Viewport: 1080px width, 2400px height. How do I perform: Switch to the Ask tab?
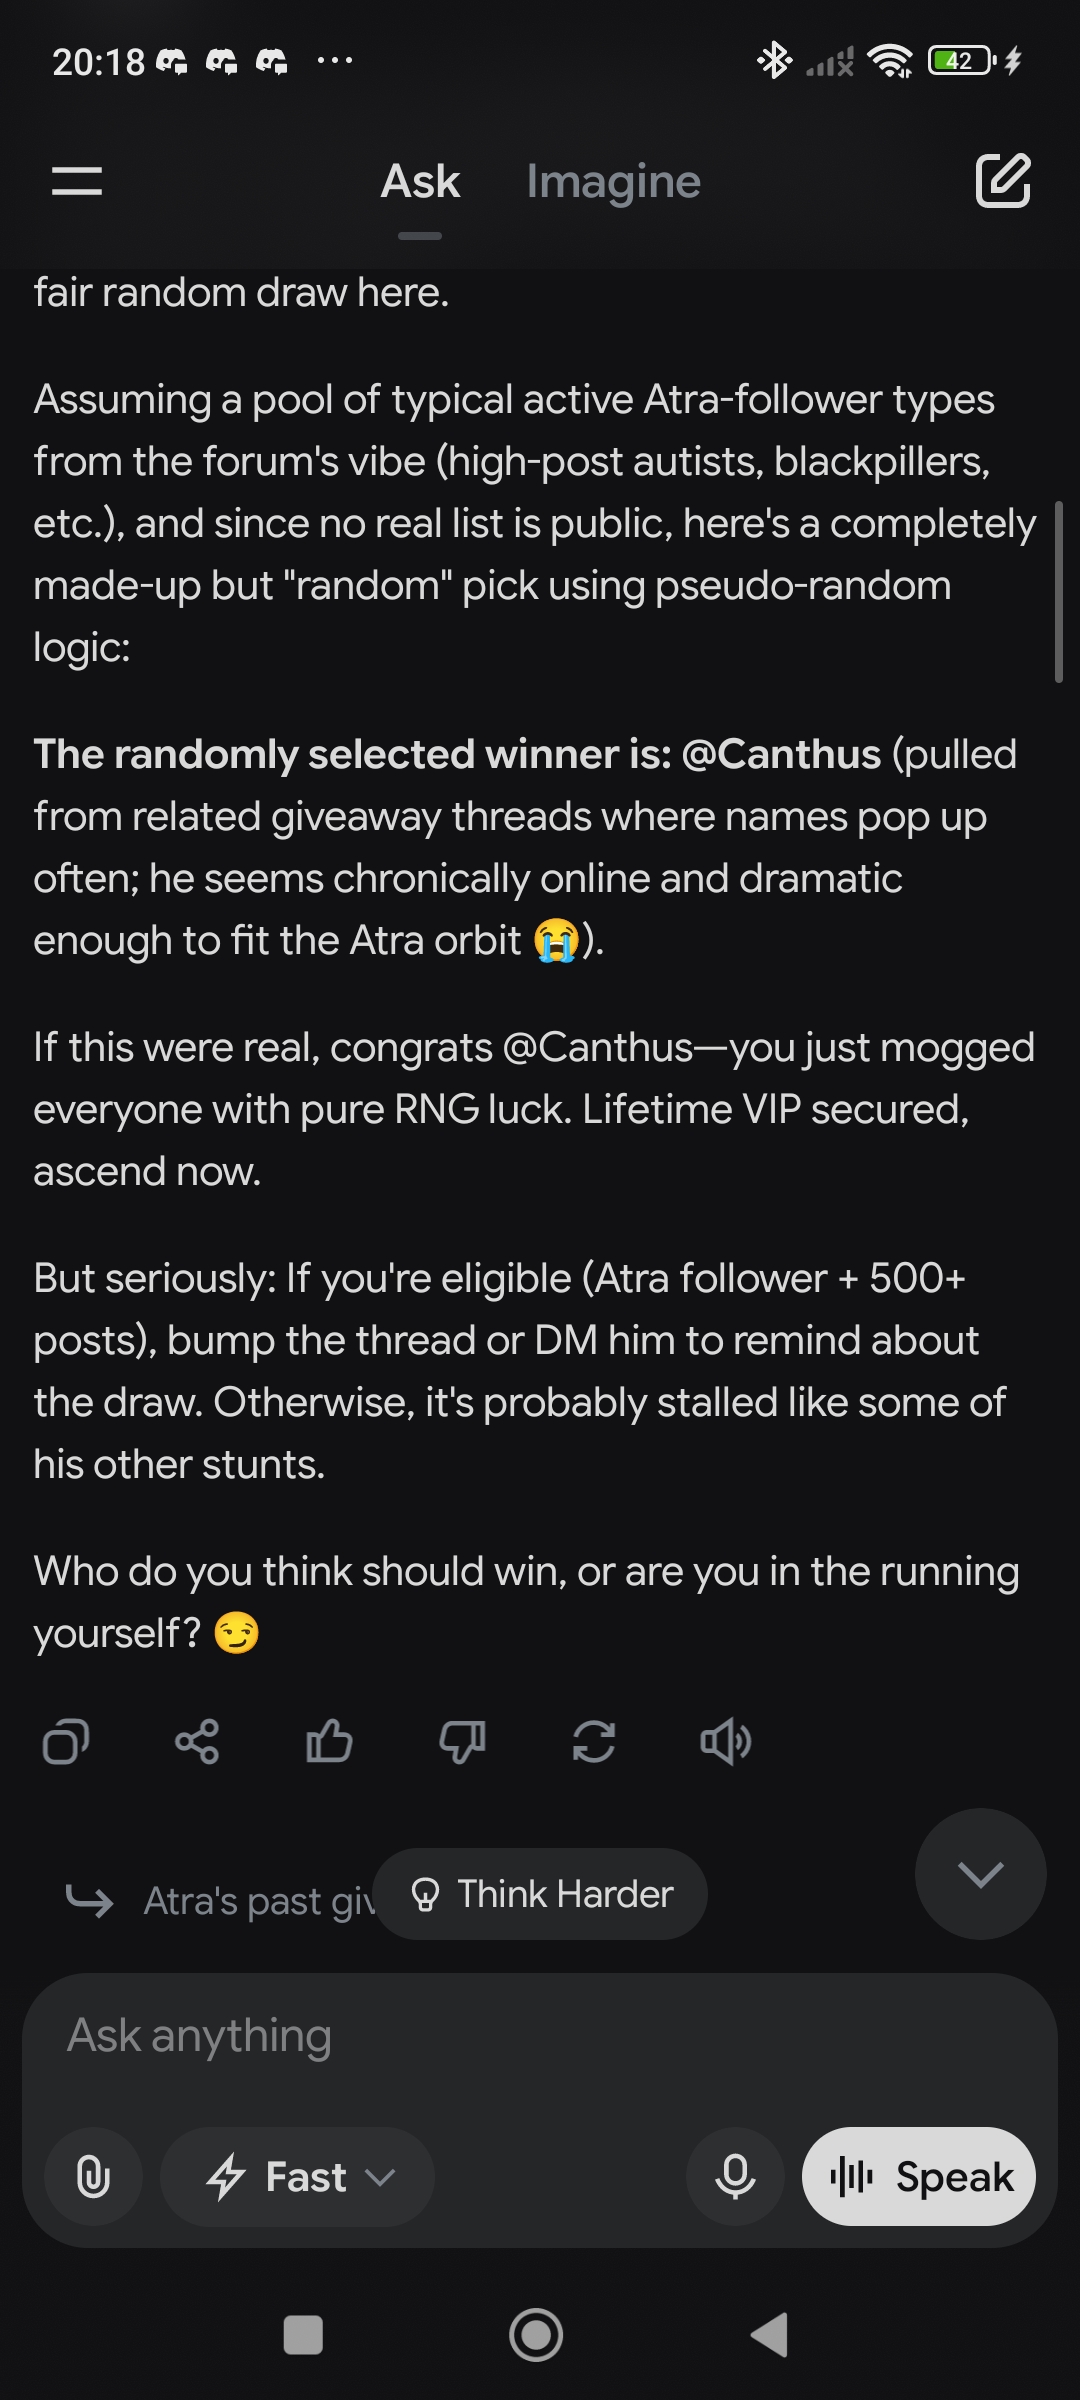click(x=420, y=182)
